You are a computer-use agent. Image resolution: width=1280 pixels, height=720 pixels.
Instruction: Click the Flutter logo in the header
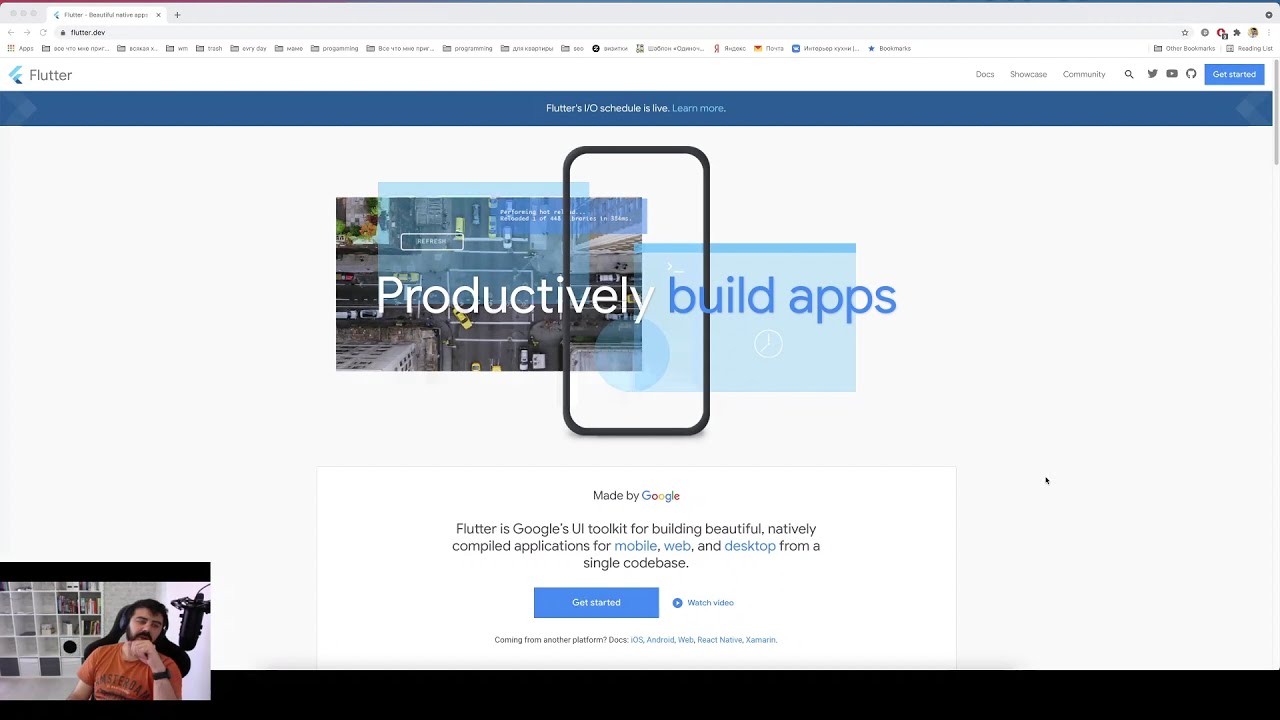point(40,75)
